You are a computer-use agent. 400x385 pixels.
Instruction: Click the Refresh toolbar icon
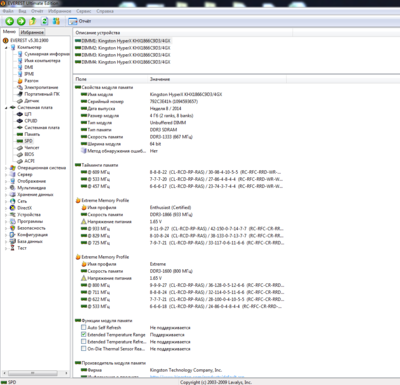pyautogui.click(x=44, y=21)
